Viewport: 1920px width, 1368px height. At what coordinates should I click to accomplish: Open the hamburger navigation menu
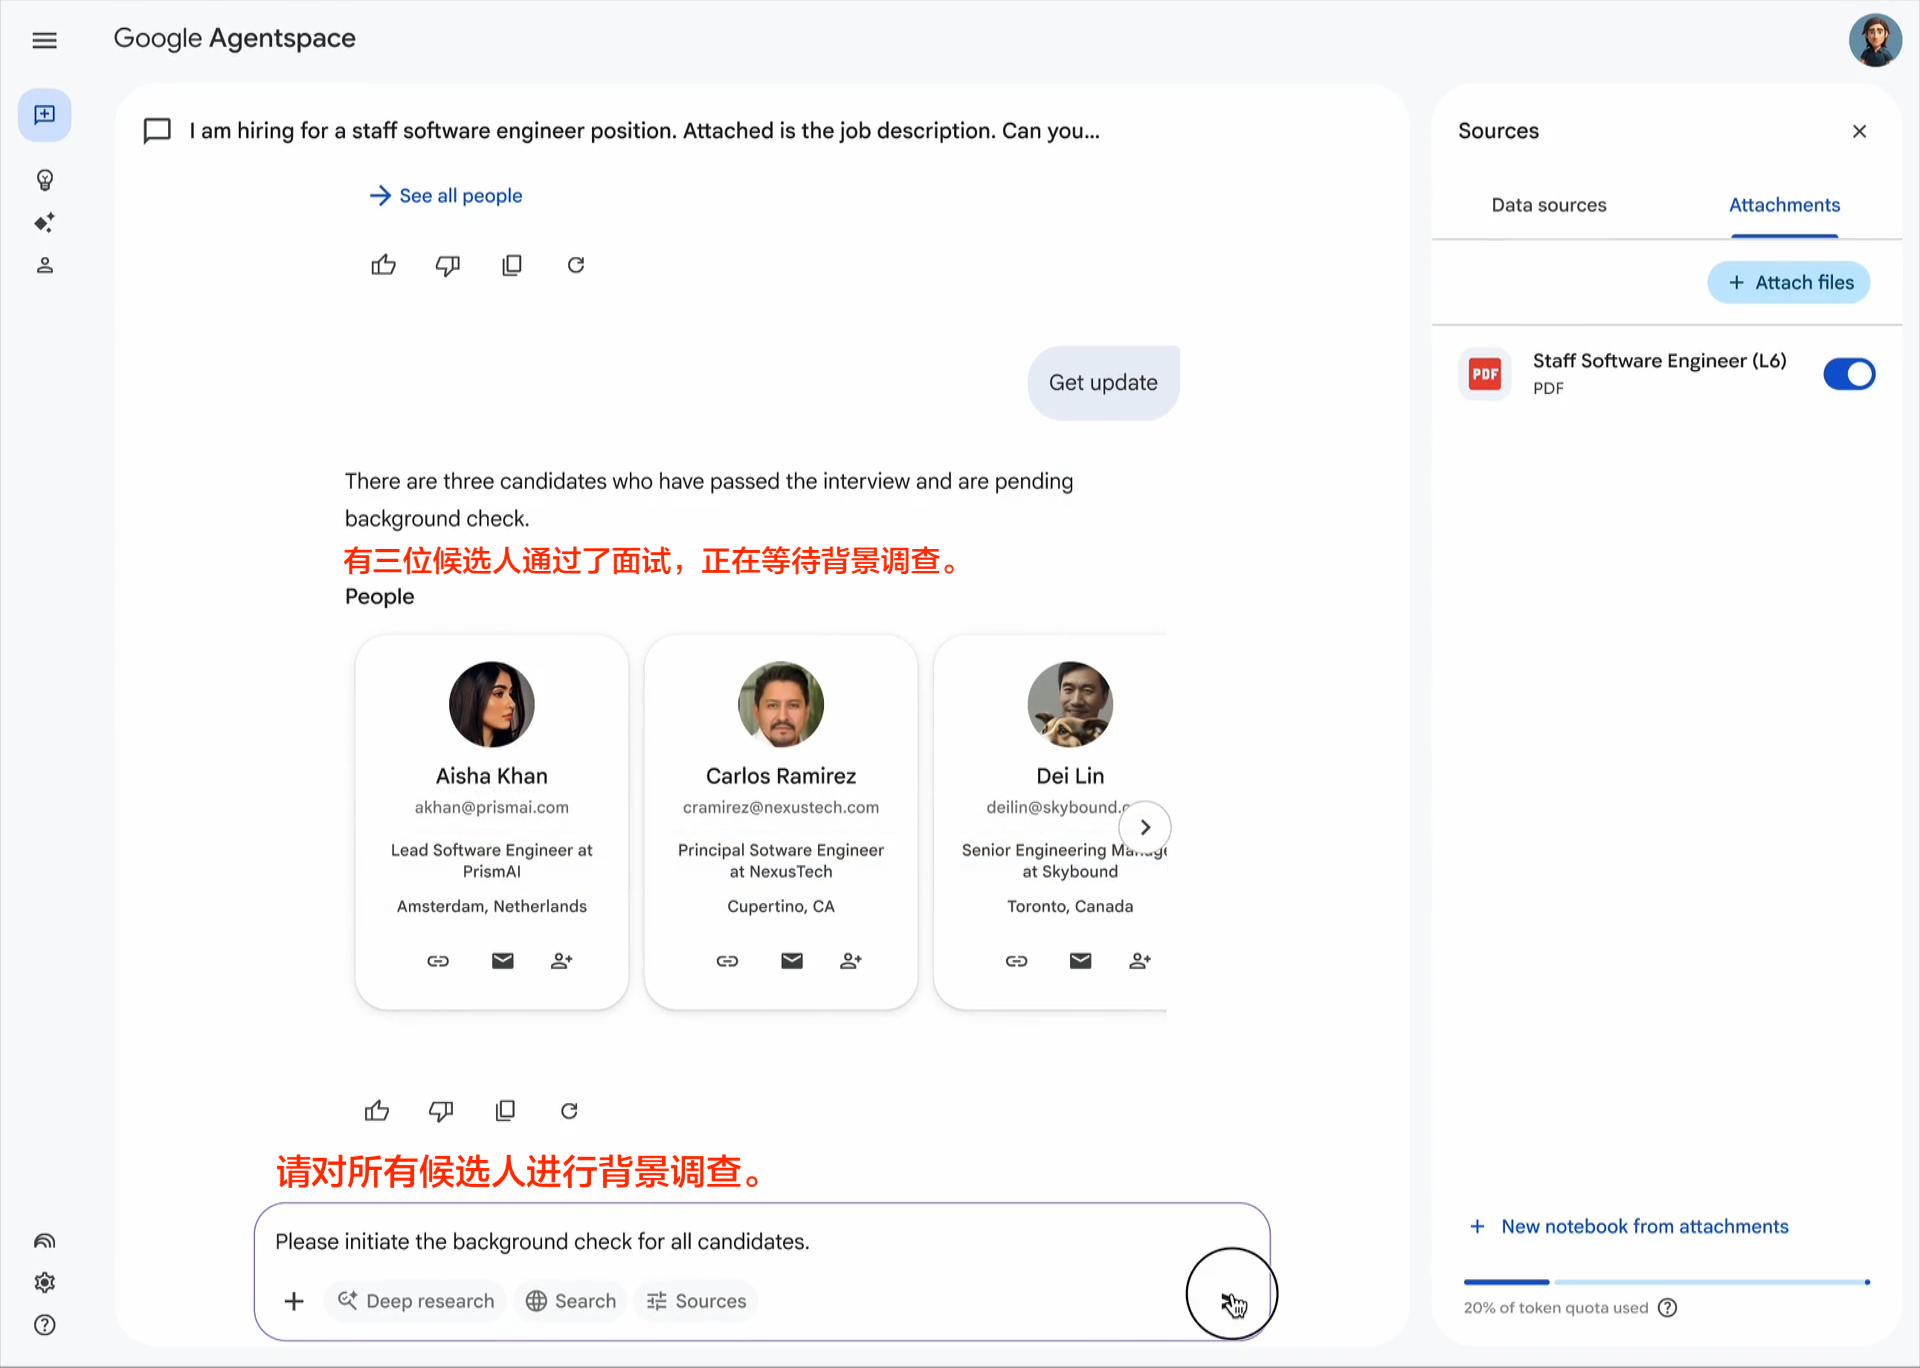pyautogui.click(x=44, y=40)
